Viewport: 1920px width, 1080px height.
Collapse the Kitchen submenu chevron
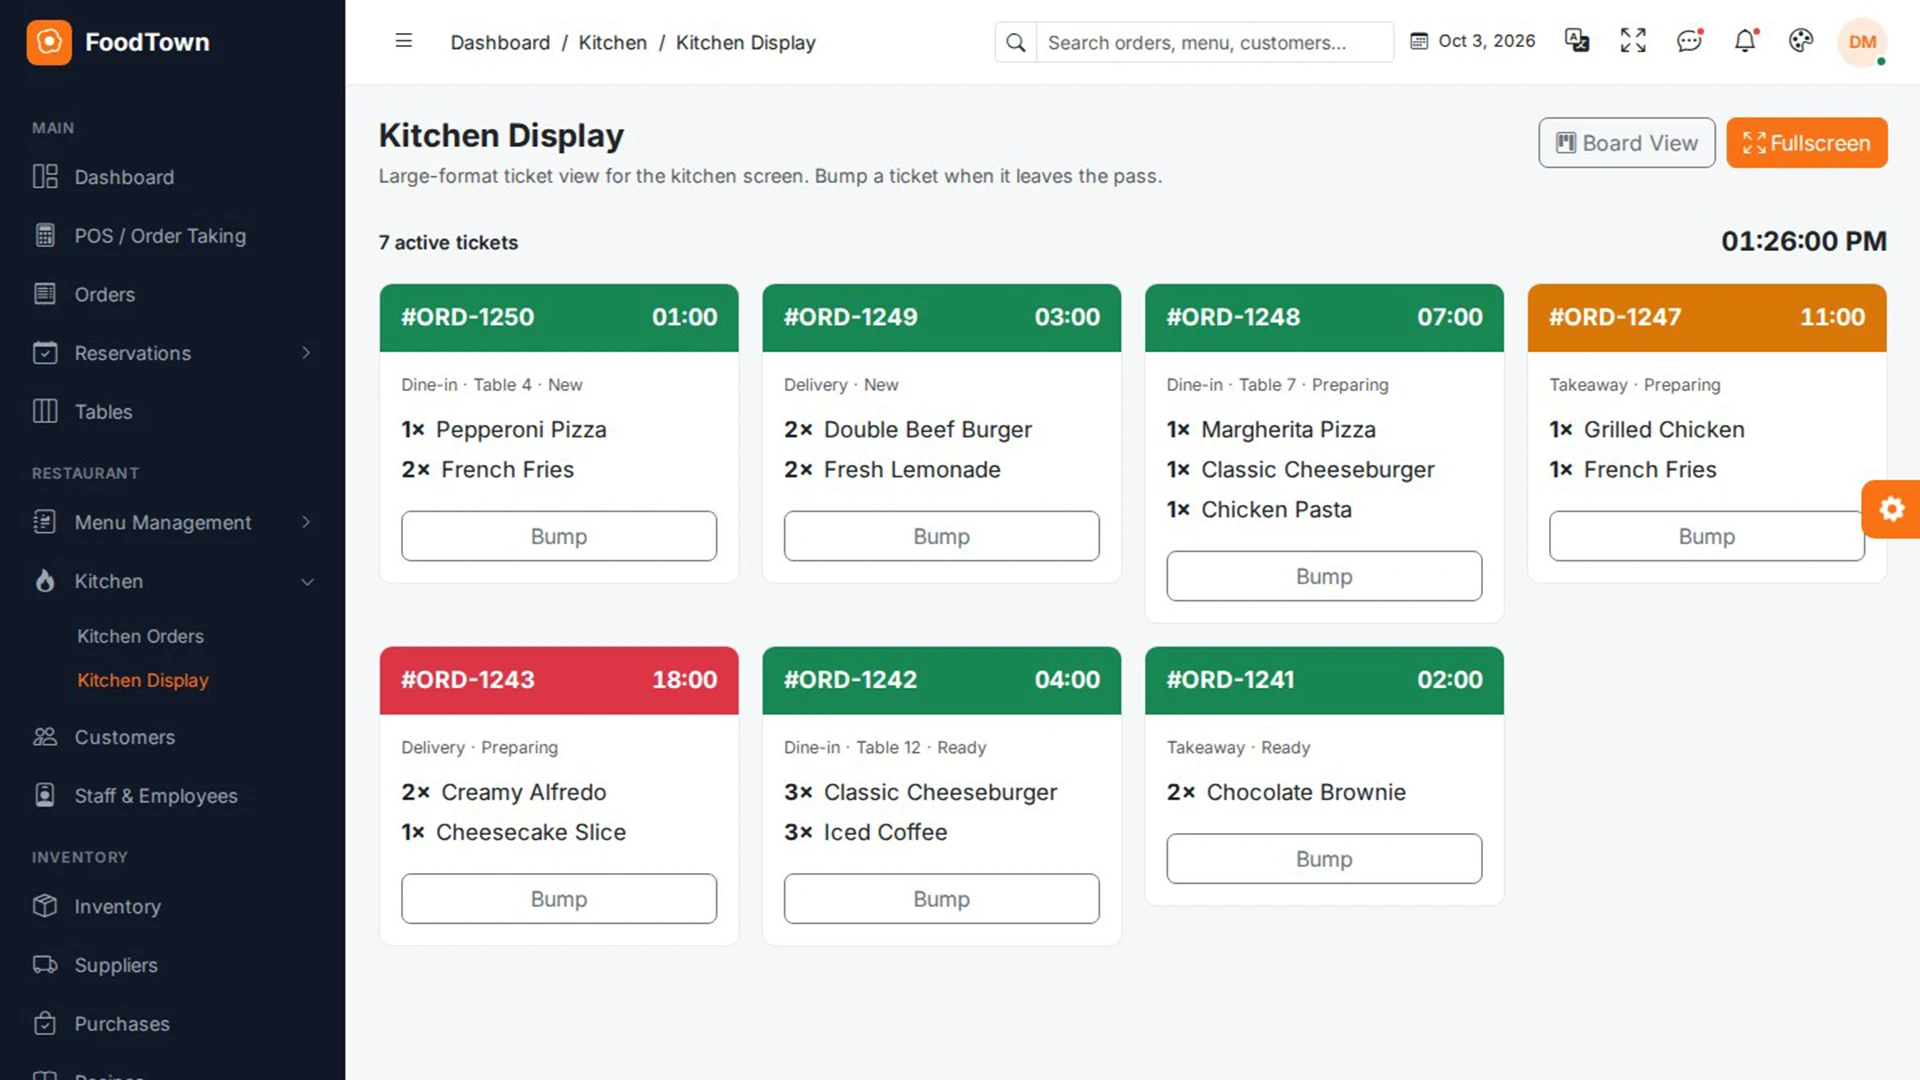pos(307,582)
